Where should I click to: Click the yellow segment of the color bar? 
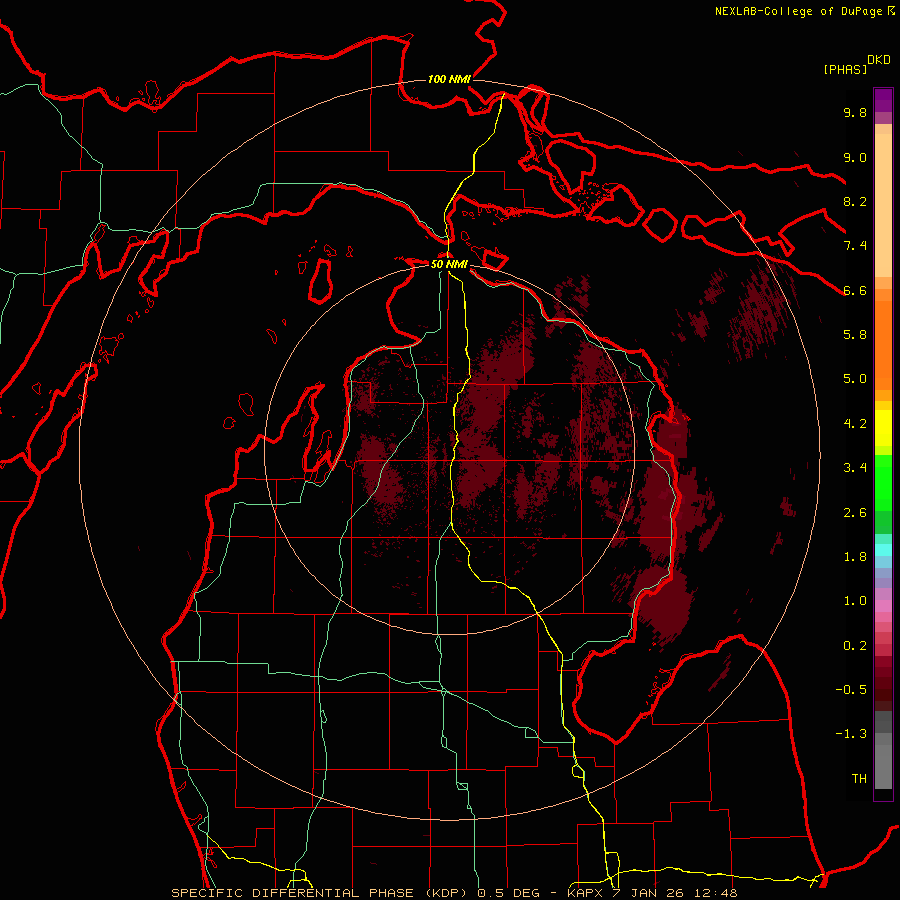click(883, 428)
